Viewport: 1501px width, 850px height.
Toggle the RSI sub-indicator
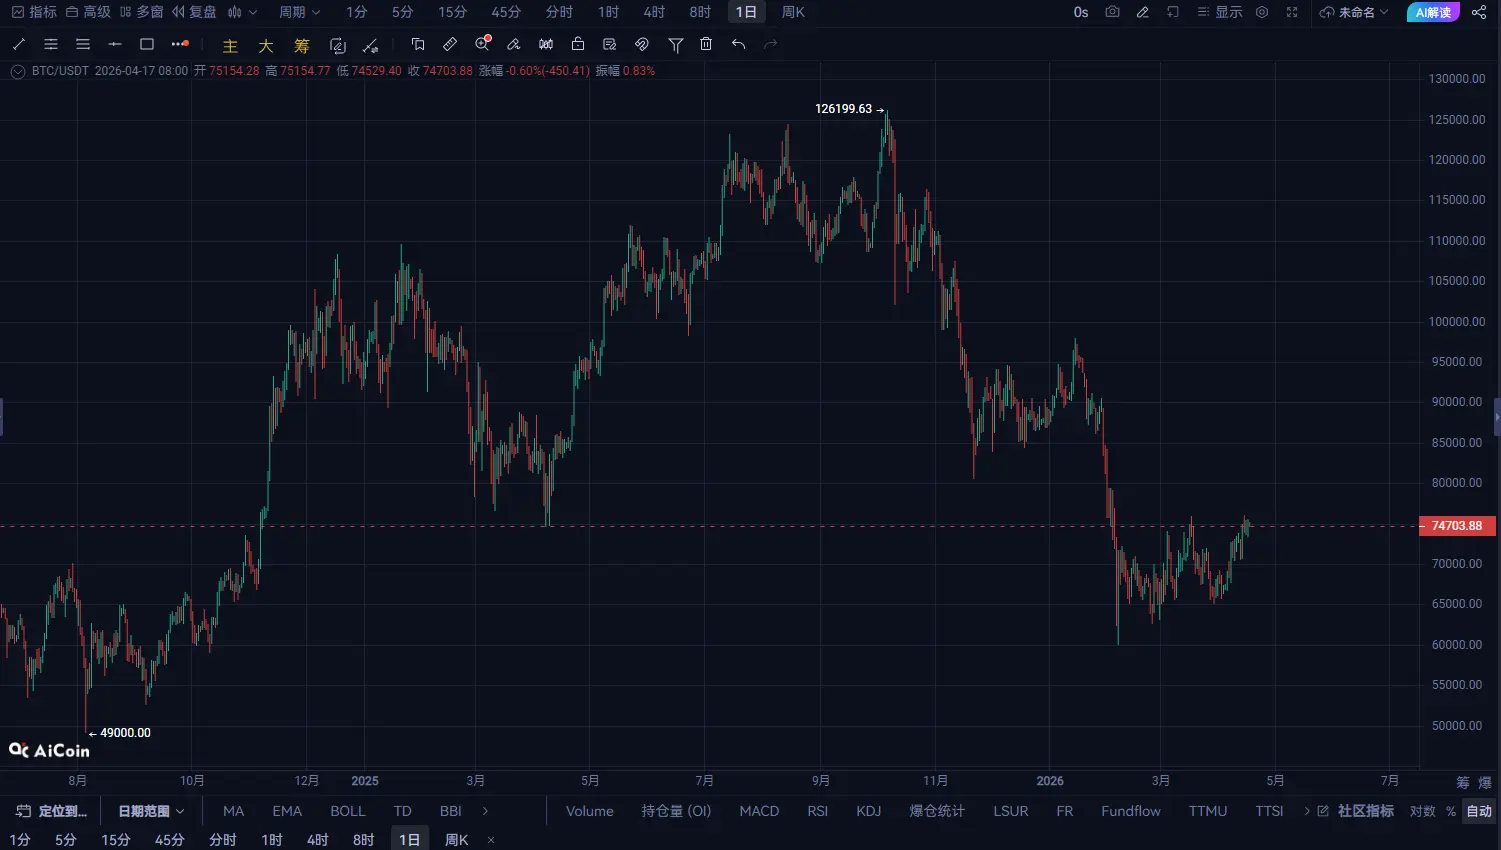coord(818,811)
